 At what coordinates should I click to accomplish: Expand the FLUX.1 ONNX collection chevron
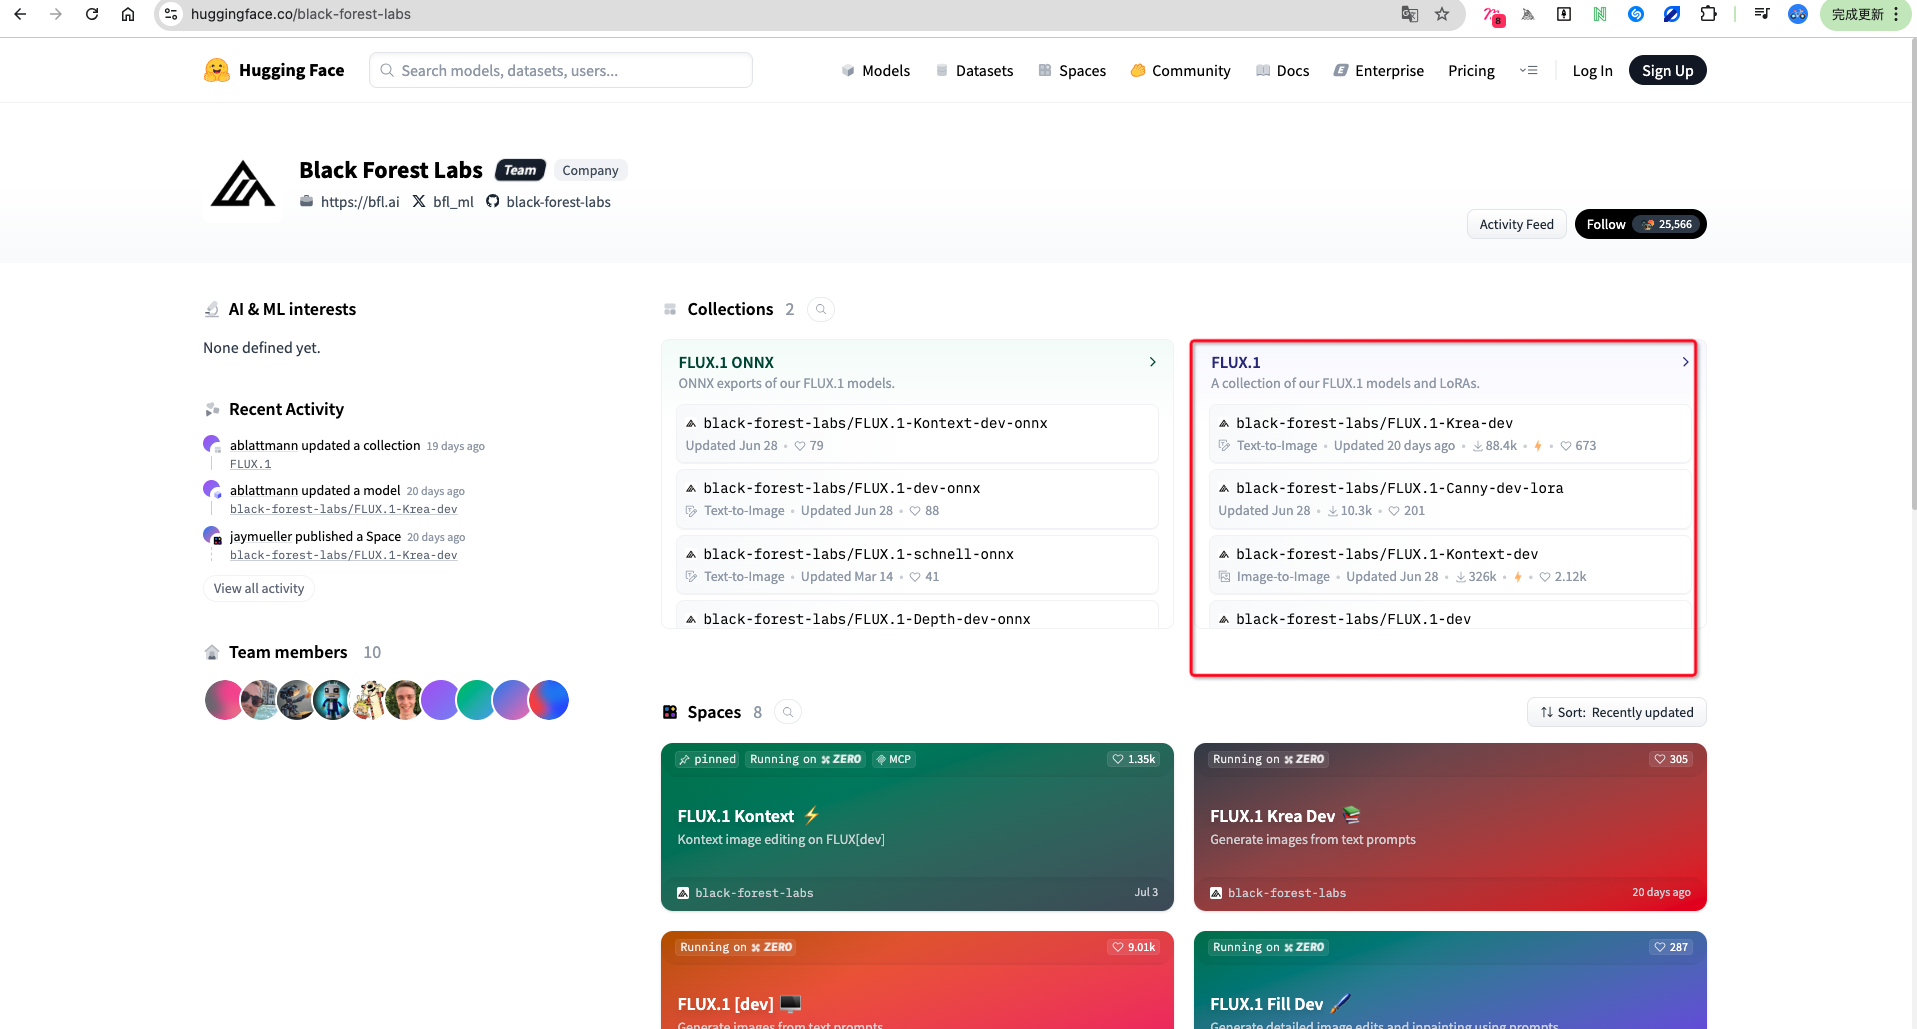point(1152,362)
